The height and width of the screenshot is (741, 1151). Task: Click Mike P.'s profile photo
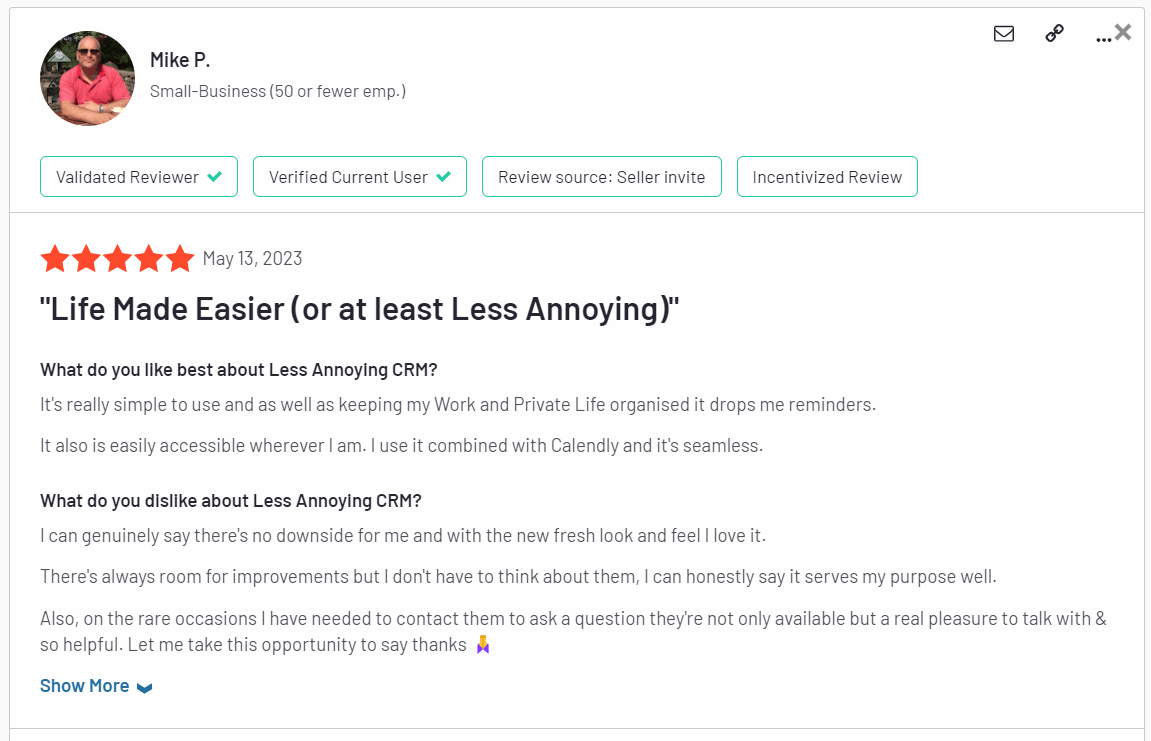[x=87, y=78]
